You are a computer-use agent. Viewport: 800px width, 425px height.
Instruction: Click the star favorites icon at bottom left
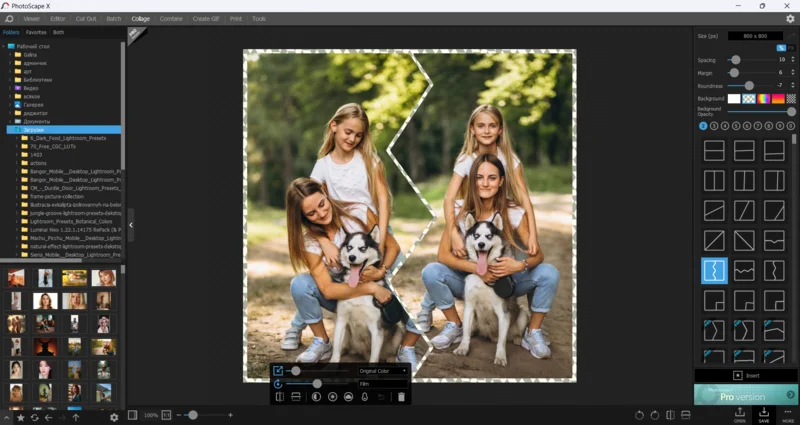pyautogui.click(x=20, y=417)
